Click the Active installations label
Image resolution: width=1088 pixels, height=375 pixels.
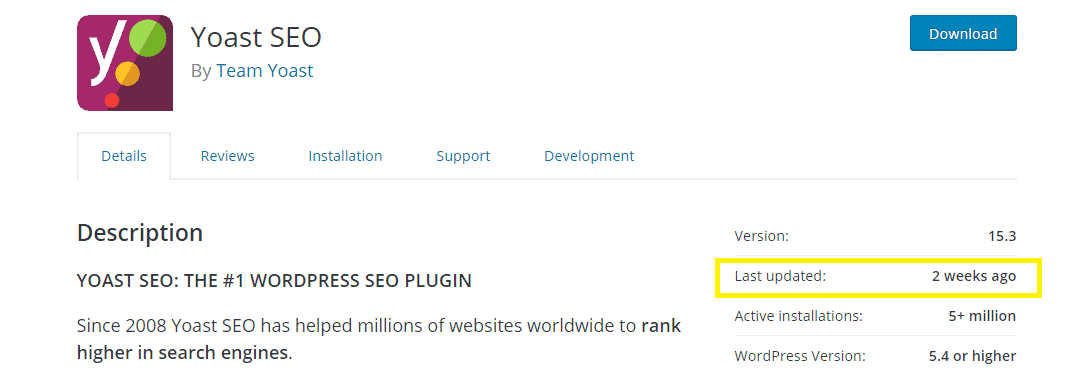pos(799,316)
